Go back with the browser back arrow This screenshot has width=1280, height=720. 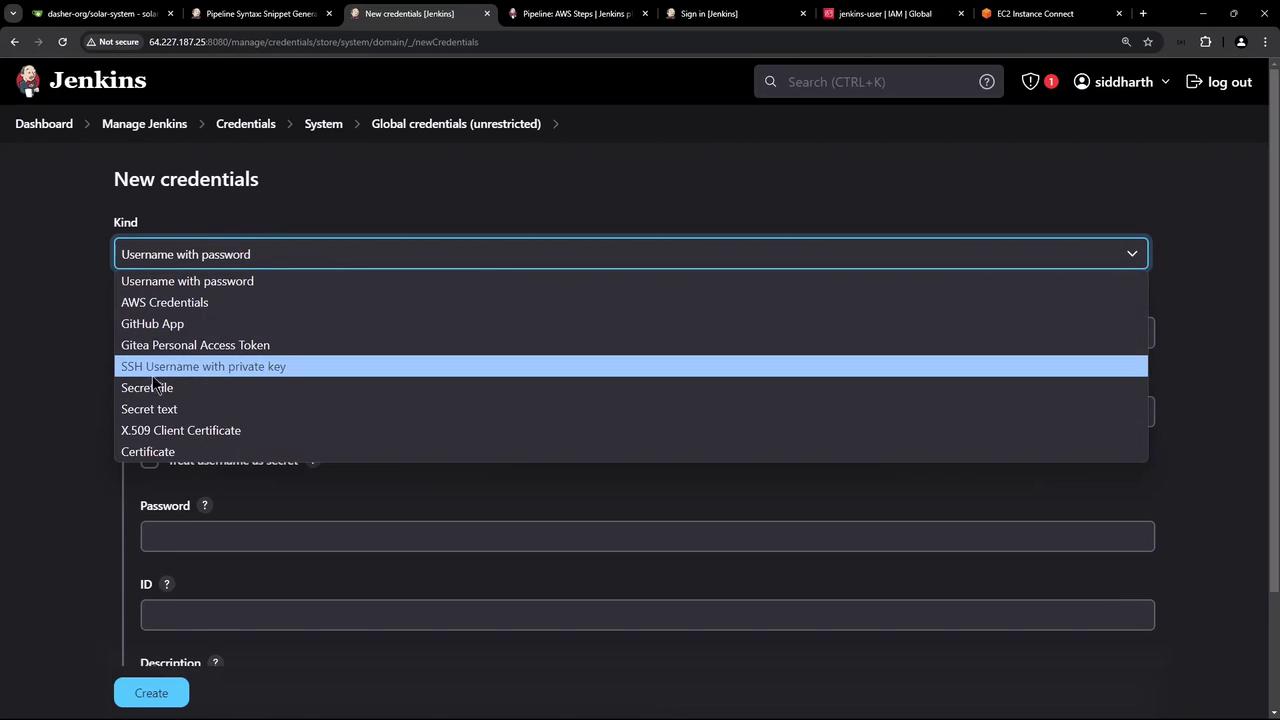tap(15, 42)
